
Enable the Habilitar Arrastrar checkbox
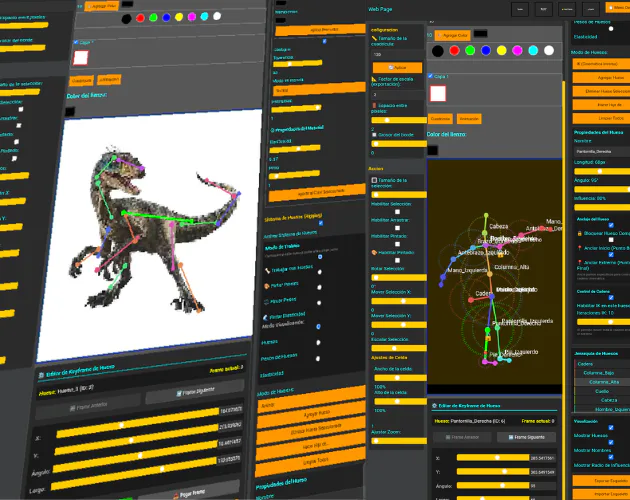pyautogui.click(x=397, y=228)
